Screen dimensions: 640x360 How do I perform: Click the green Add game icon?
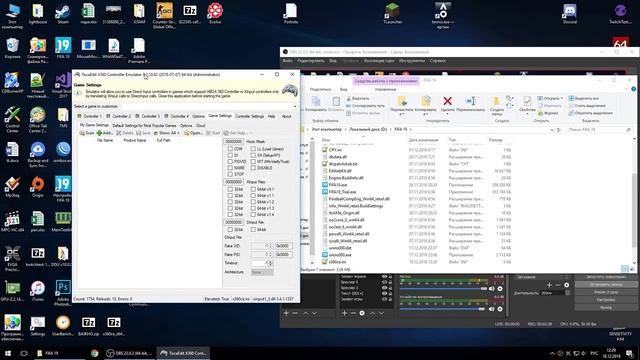click(x=99, y=133)
